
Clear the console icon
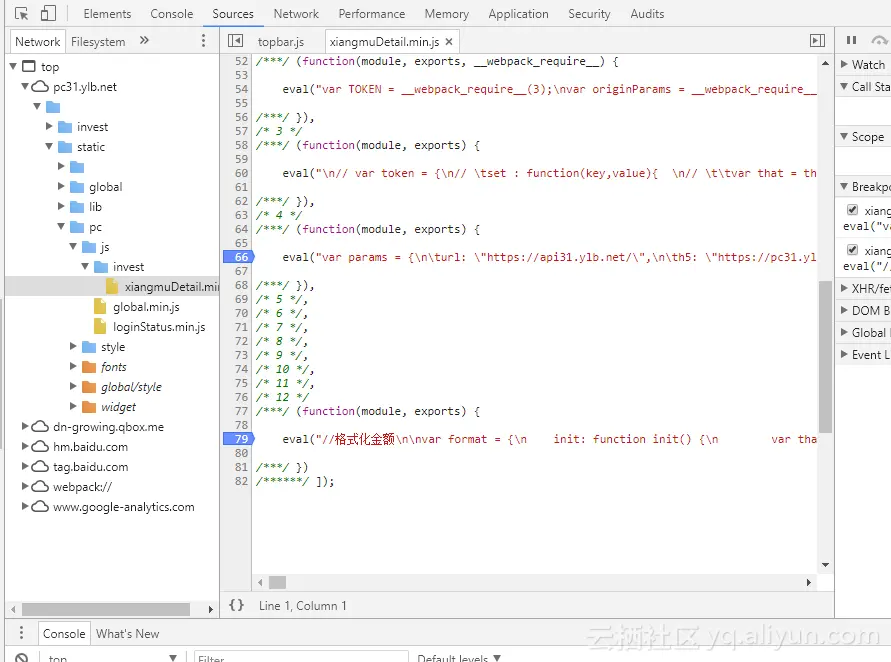point(22,657)
